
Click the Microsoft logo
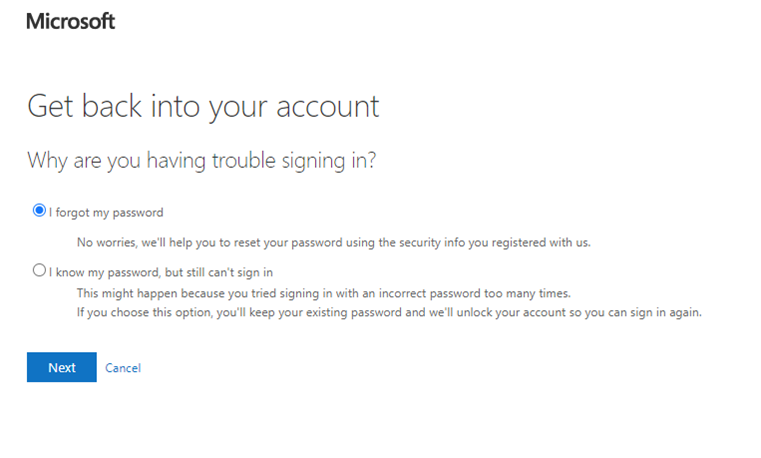coord(70,21)
